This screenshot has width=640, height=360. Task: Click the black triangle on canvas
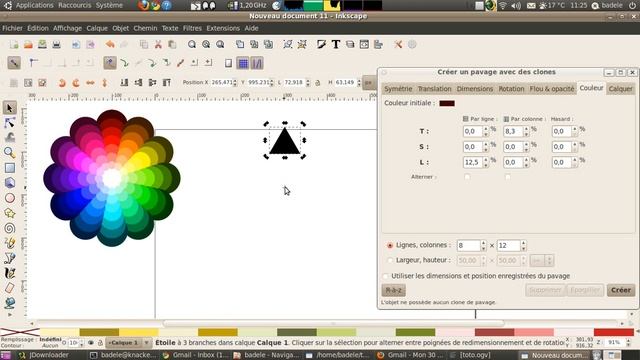tap(284, 142)
